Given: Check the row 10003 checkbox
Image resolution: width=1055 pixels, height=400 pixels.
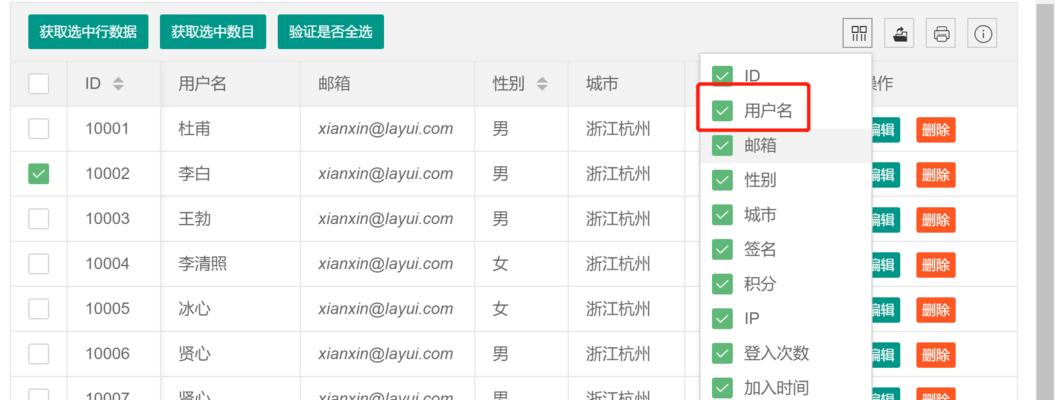Looking at the screenshot, I should pyautogui.click(x=38, y=219).
